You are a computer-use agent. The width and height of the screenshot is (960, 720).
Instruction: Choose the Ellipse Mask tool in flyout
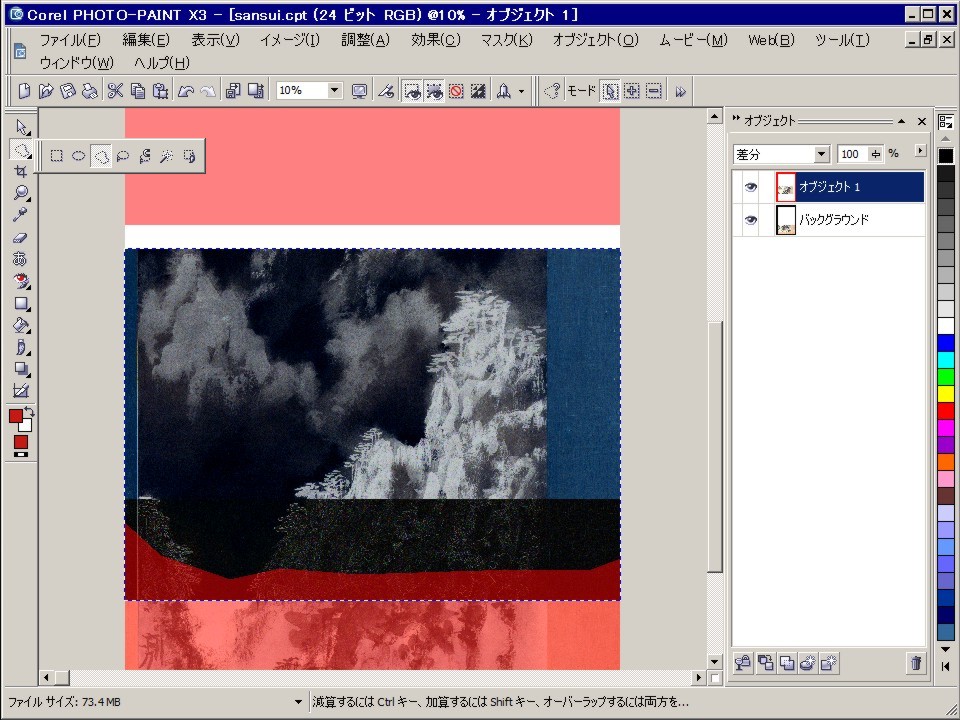(78, 156)
